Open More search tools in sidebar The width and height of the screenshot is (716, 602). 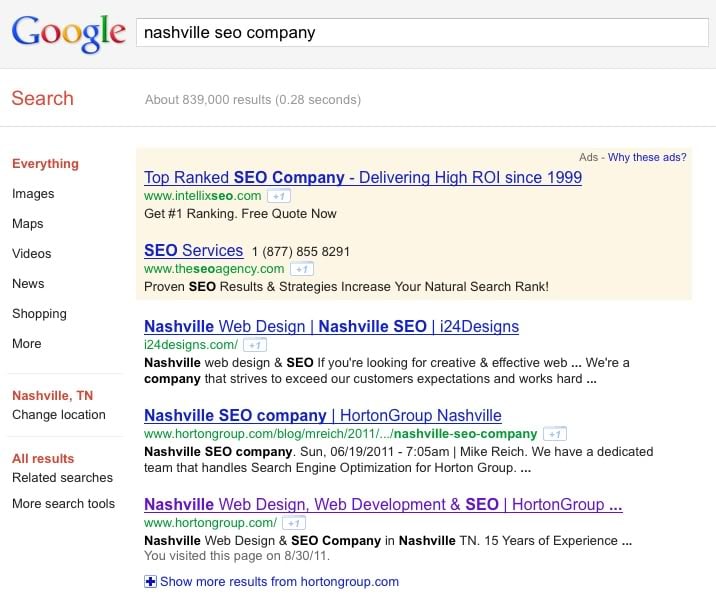tap(63, 503)
